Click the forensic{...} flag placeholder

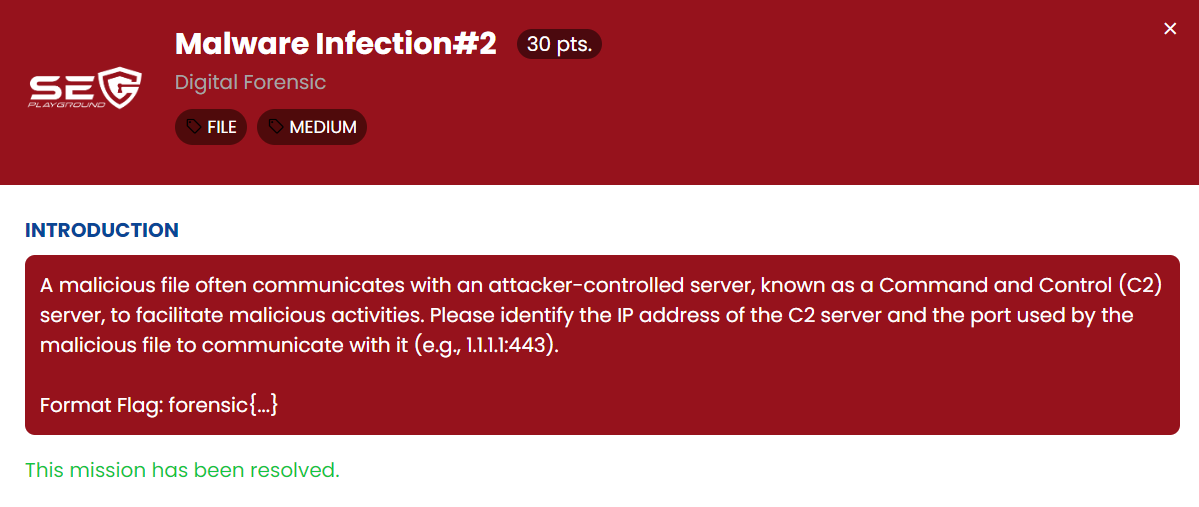[223, 406]
